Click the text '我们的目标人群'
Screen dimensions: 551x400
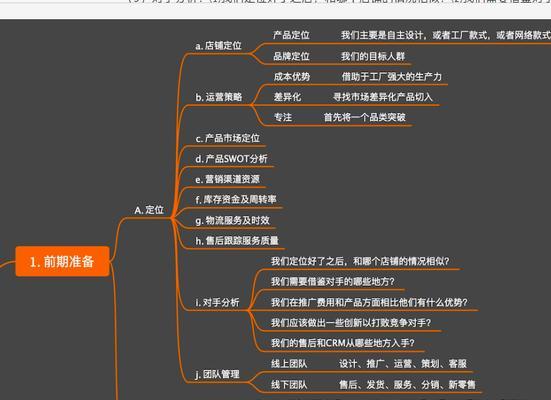pyautogui.click(x=373, y=56)
